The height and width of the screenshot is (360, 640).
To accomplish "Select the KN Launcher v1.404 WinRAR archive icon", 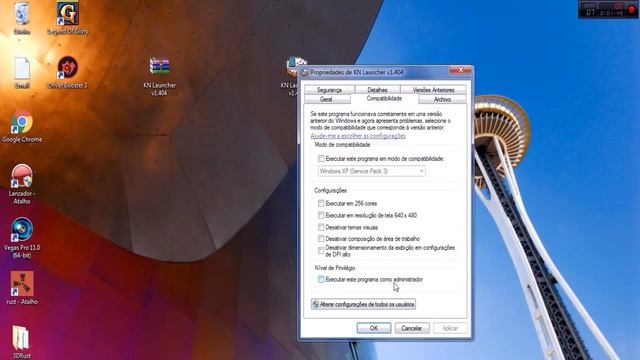I will (x=159, y=67).
